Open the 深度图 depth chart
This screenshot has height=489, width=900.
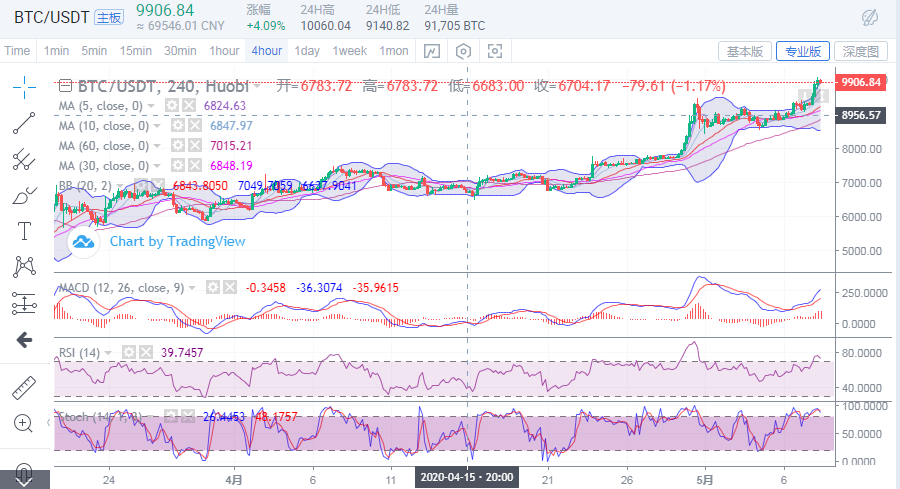pyautogui.click(x=860, y=51)
